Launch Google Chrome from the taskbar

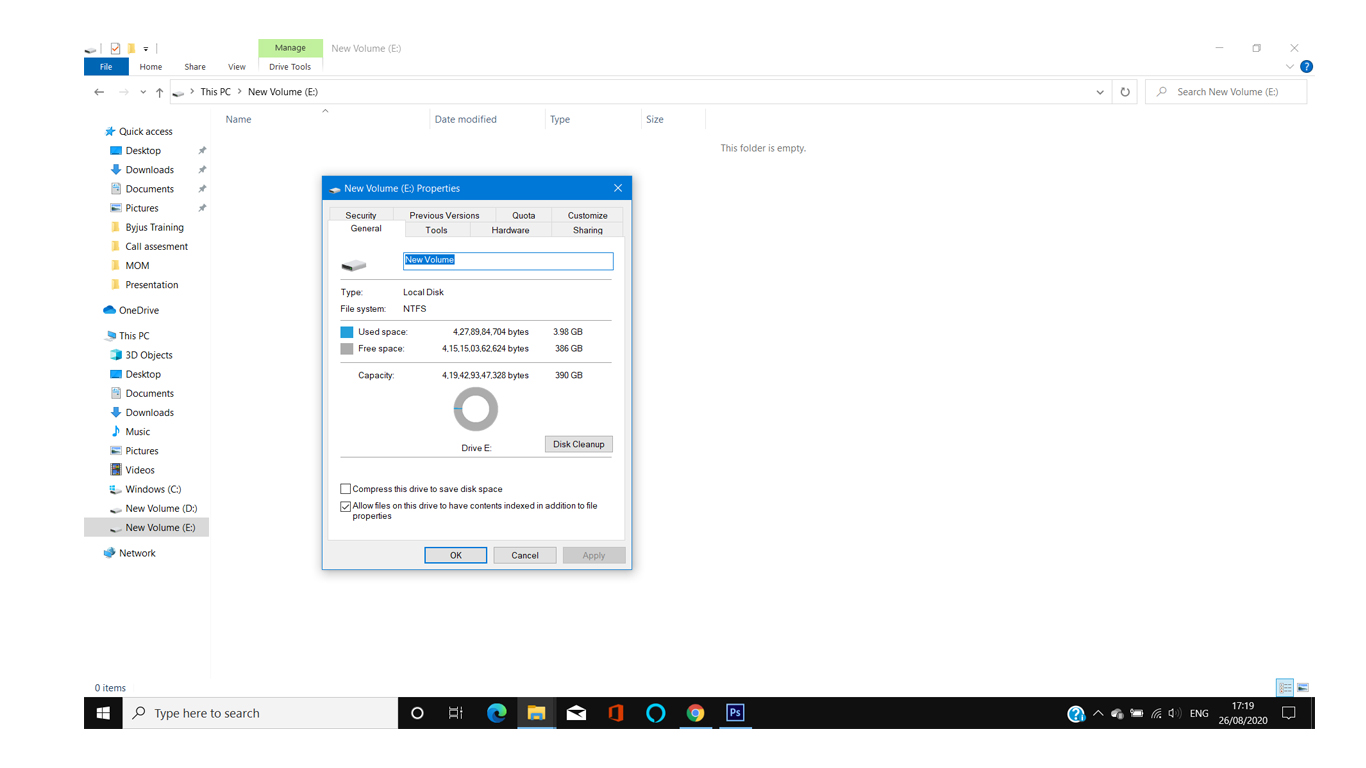tap(695, 713)
